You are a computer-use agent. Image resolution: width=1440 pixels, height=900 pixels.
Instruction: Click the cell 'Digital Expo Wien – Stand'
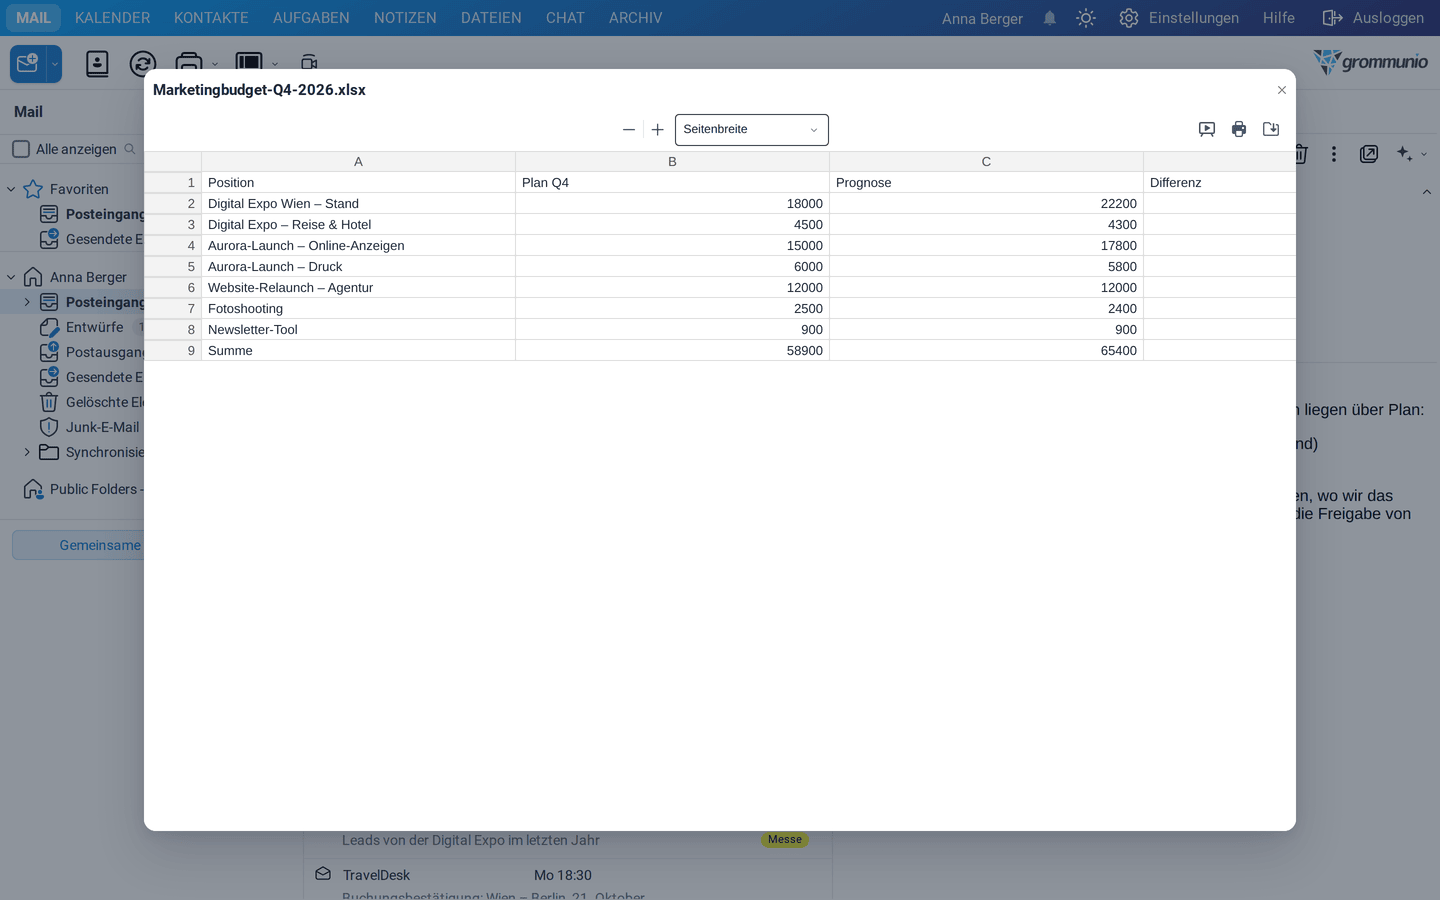(359, 204)
